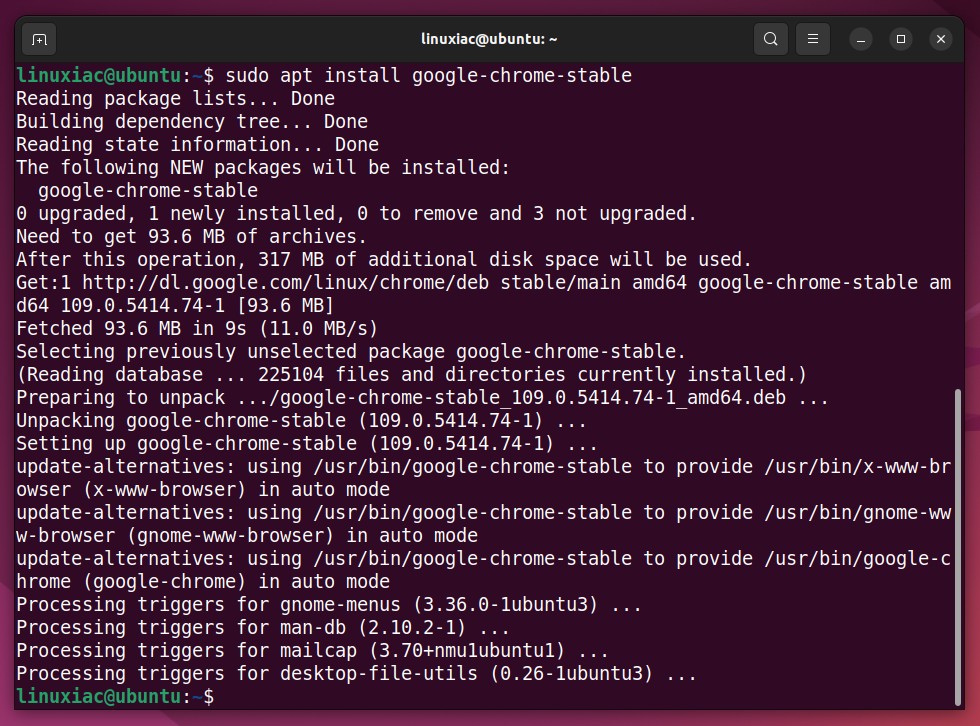This screenshot has height=726, width=980.
Task: Click the sudo apt install command text
Action: (x=428, y=76)
